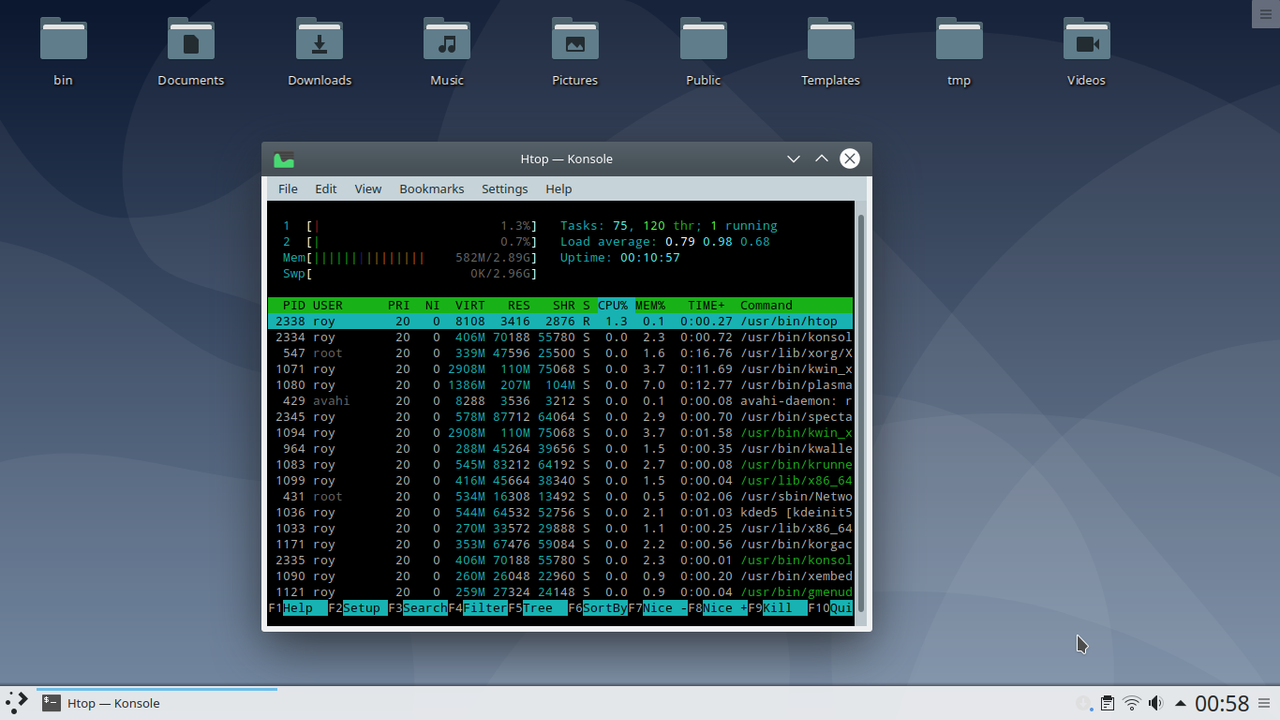The height and width of the screenshot is (720, 1280).
Task: Select the /usr/bin/gmenud process row
Action: [x=560, y=593]
